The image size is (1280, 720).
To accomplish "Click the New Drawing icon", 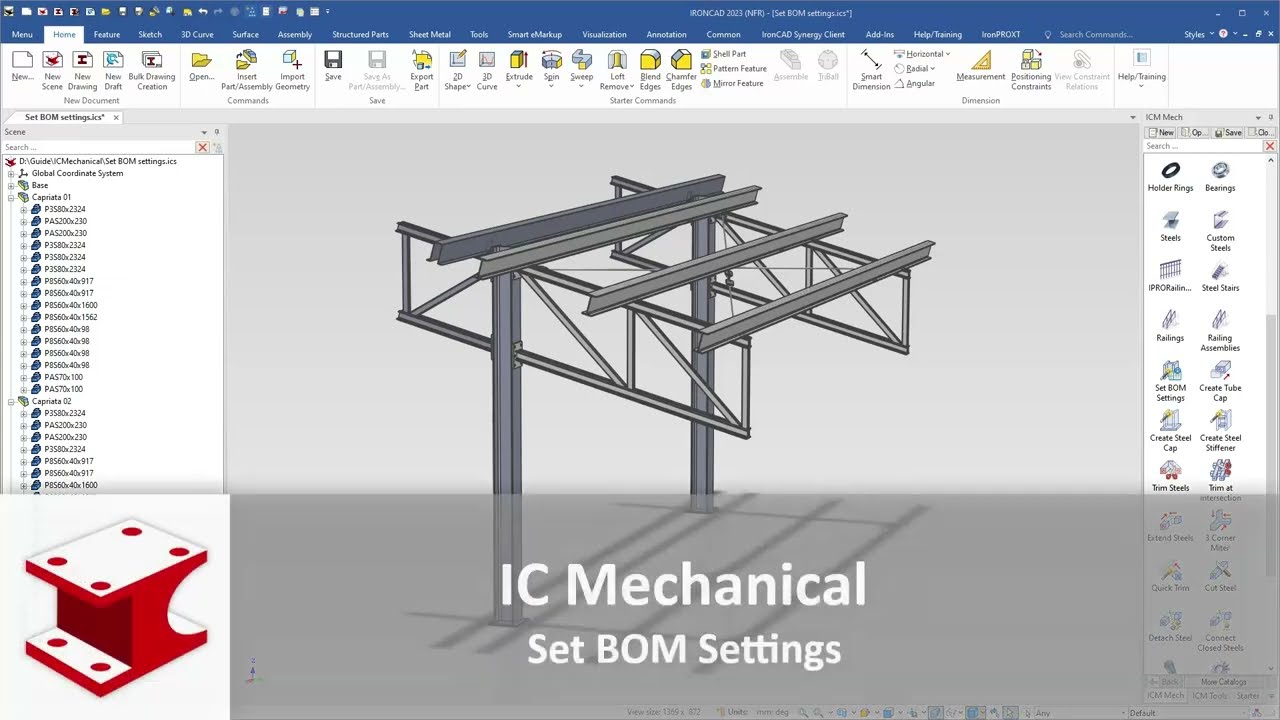I will pyautogui.click(x=83, y=69).
